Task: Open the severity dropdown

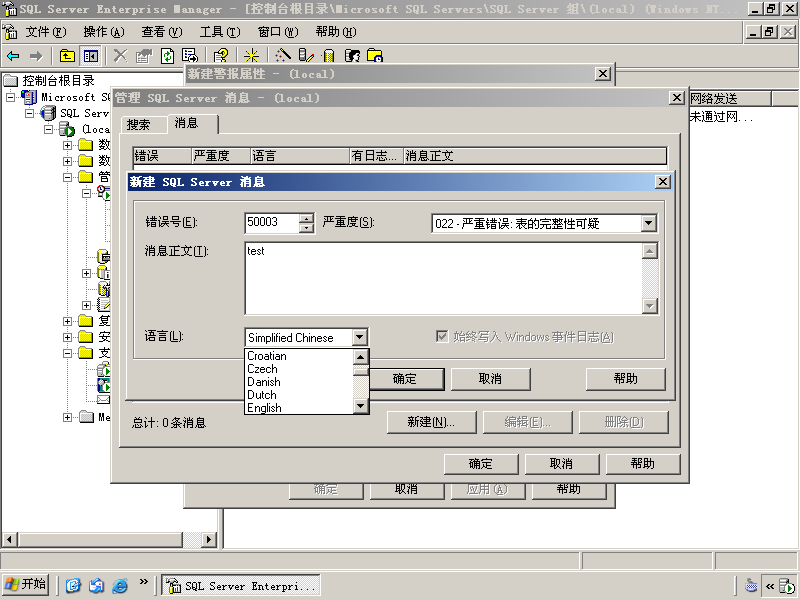Action: pos(648,223)
